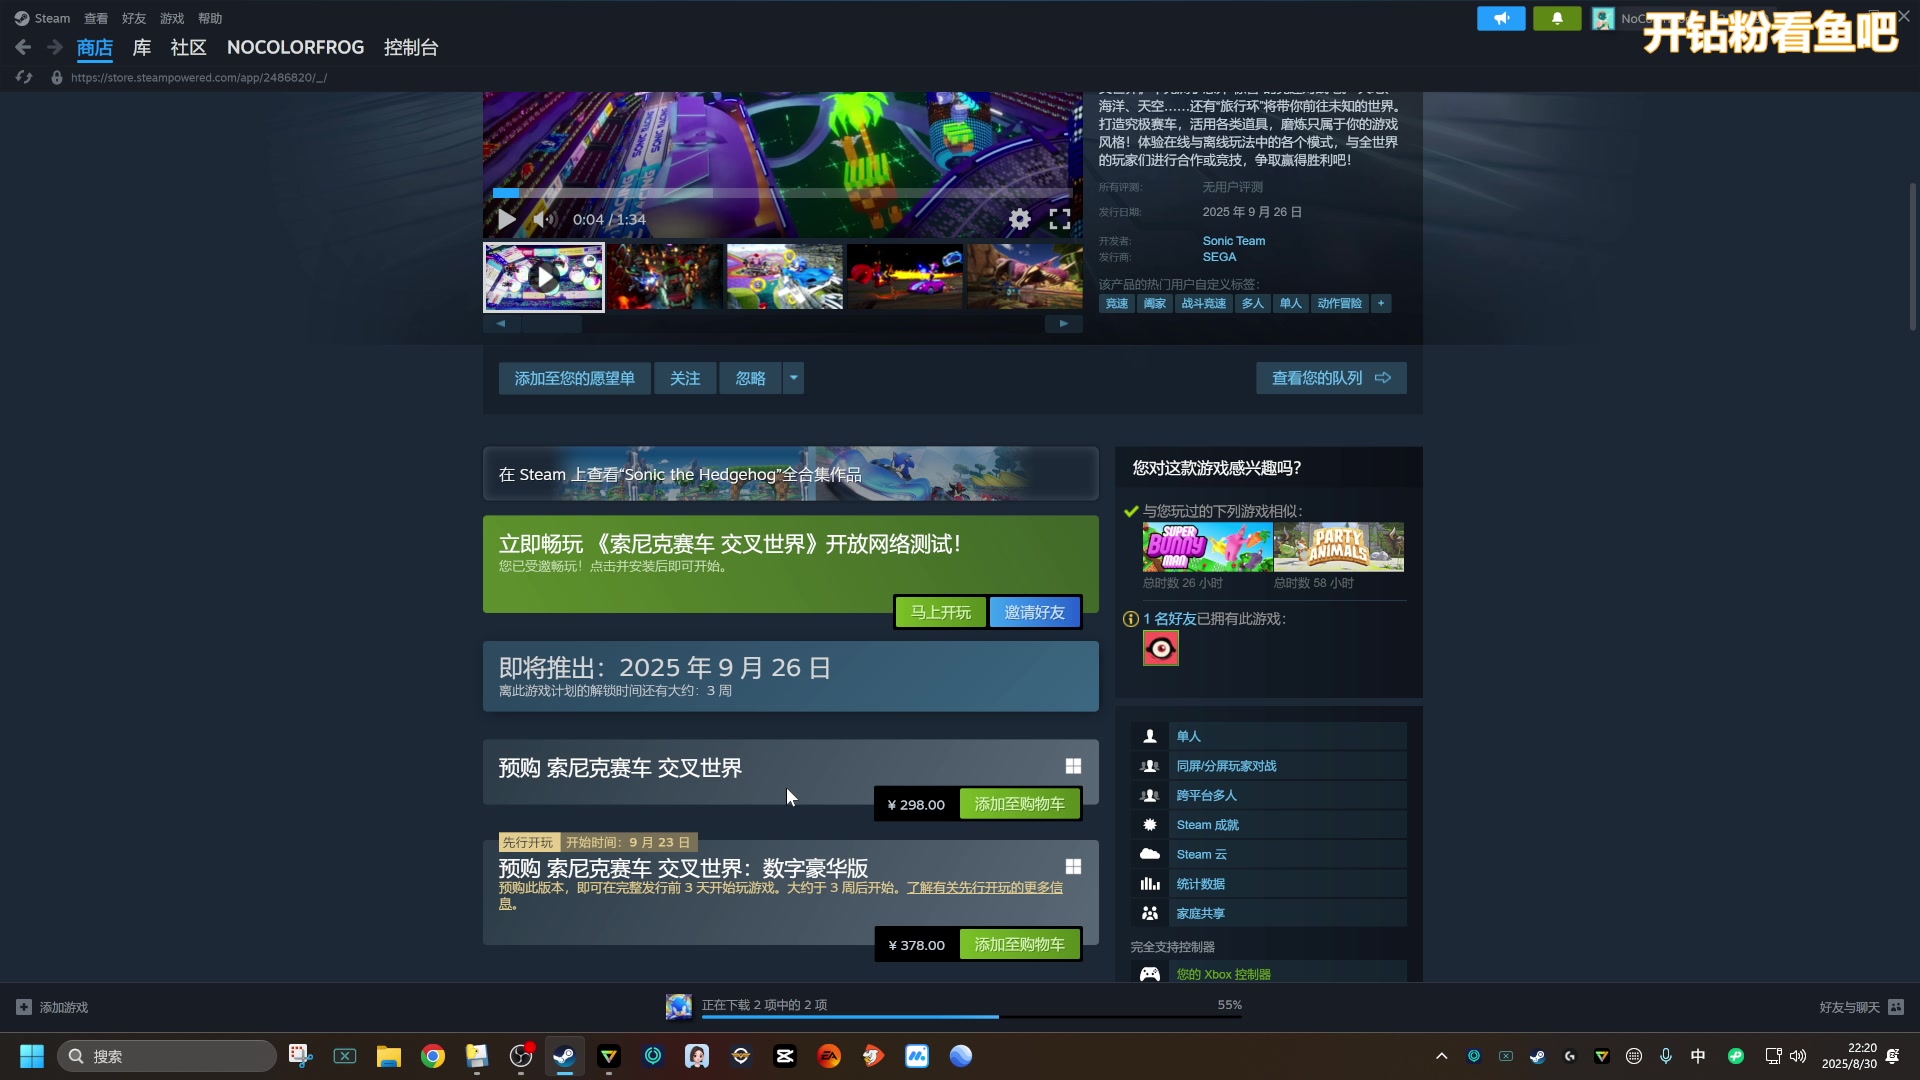Select the first video thumbnail

click(x=544, y=277)
